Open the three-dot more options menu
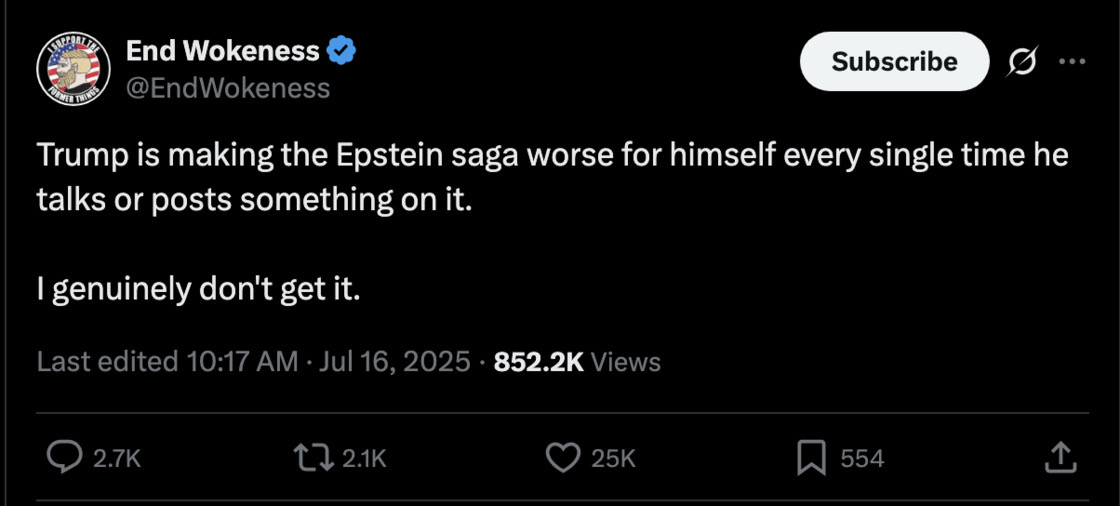 point(1071,62)
